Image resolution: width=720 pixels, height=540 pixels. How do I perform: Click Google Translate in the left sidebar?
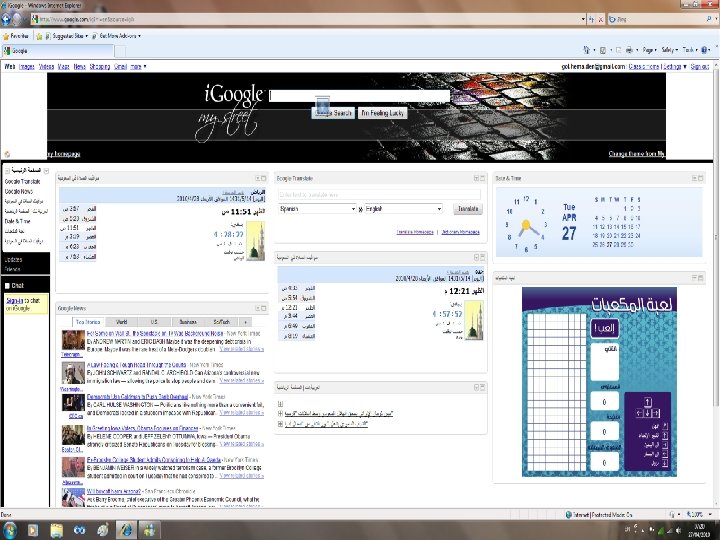(22, 181)
